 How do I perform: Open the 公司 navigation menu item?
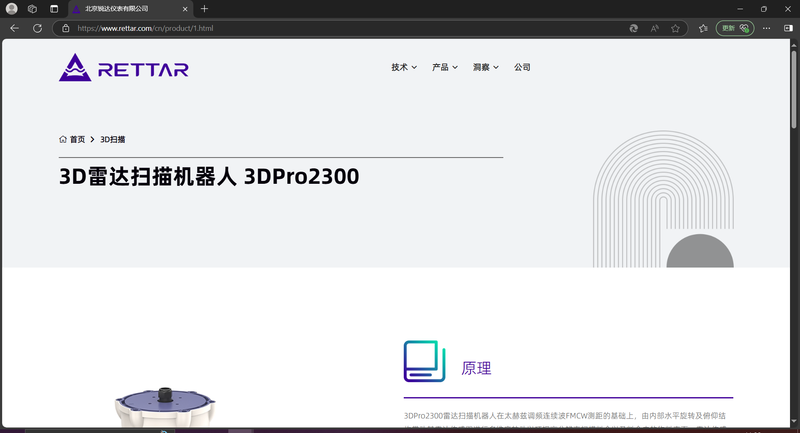coord(522,67)
